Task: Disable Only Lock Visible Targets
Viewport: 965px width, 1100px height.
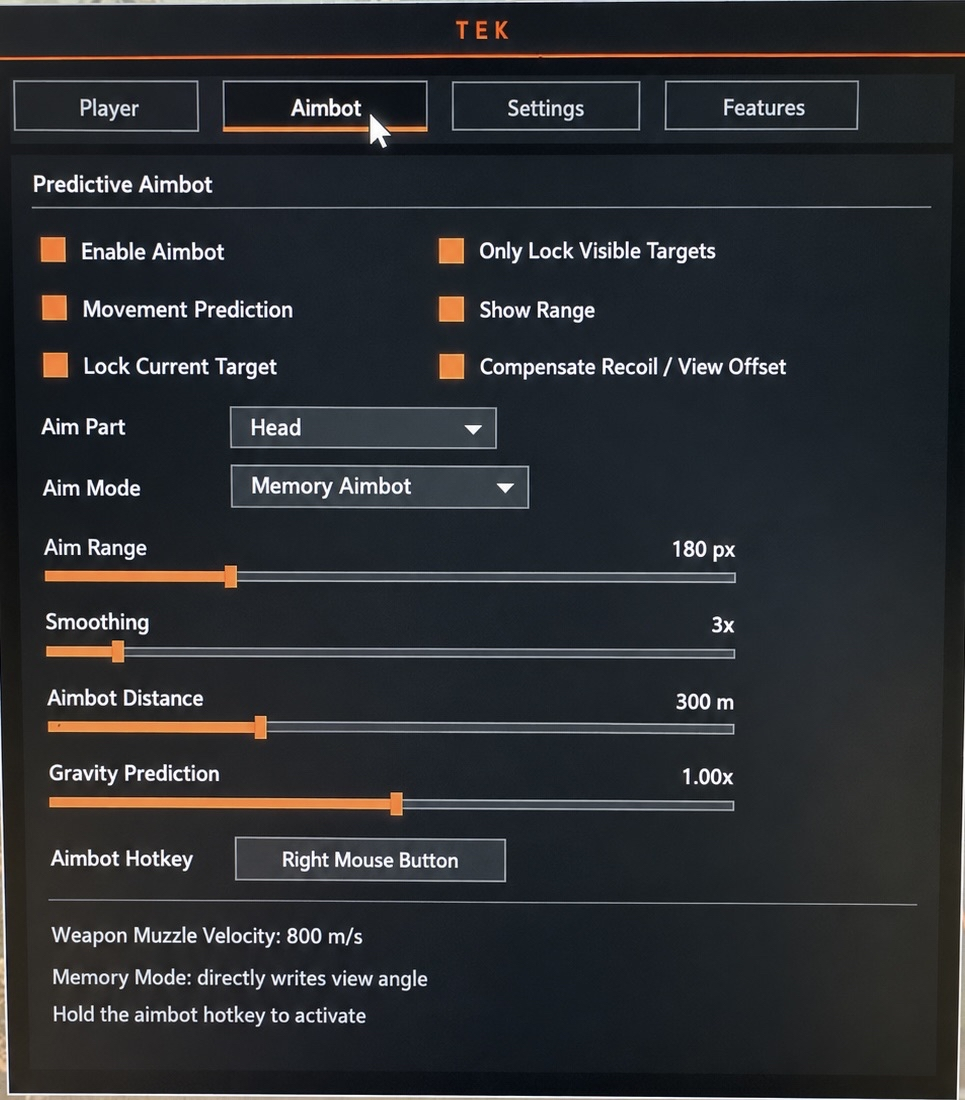Action: 451,250
